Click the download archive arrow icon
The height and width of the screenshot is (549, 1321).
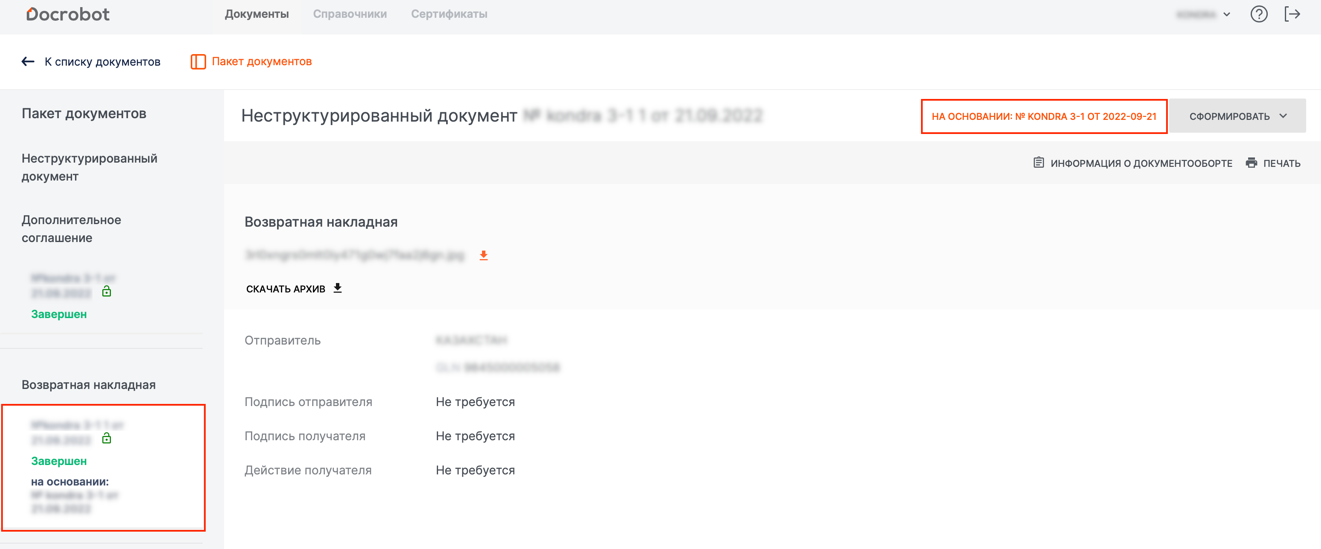click(338, 288)
